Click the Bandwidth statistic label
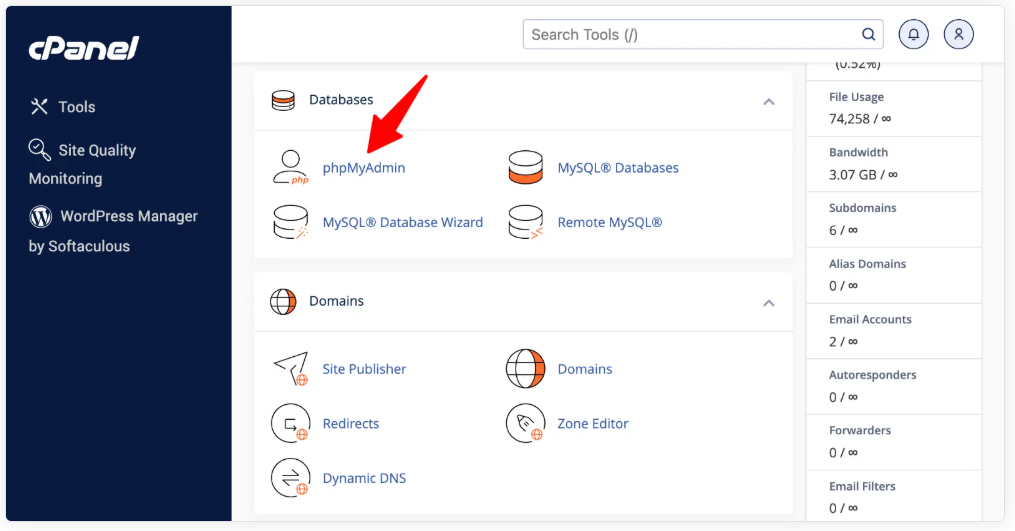Screen dimensions: 1015x531 coord(858,152)
